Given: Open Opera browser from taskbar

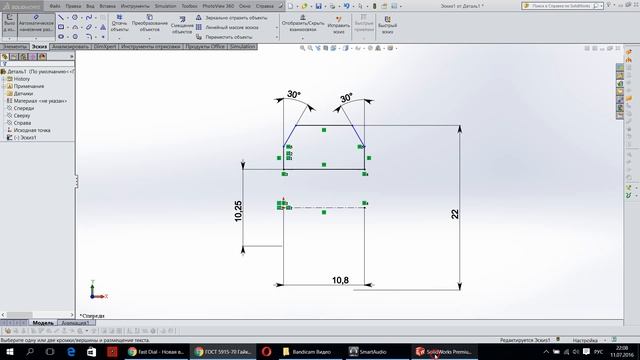Looking at the screenshot, I should point(267,351).
